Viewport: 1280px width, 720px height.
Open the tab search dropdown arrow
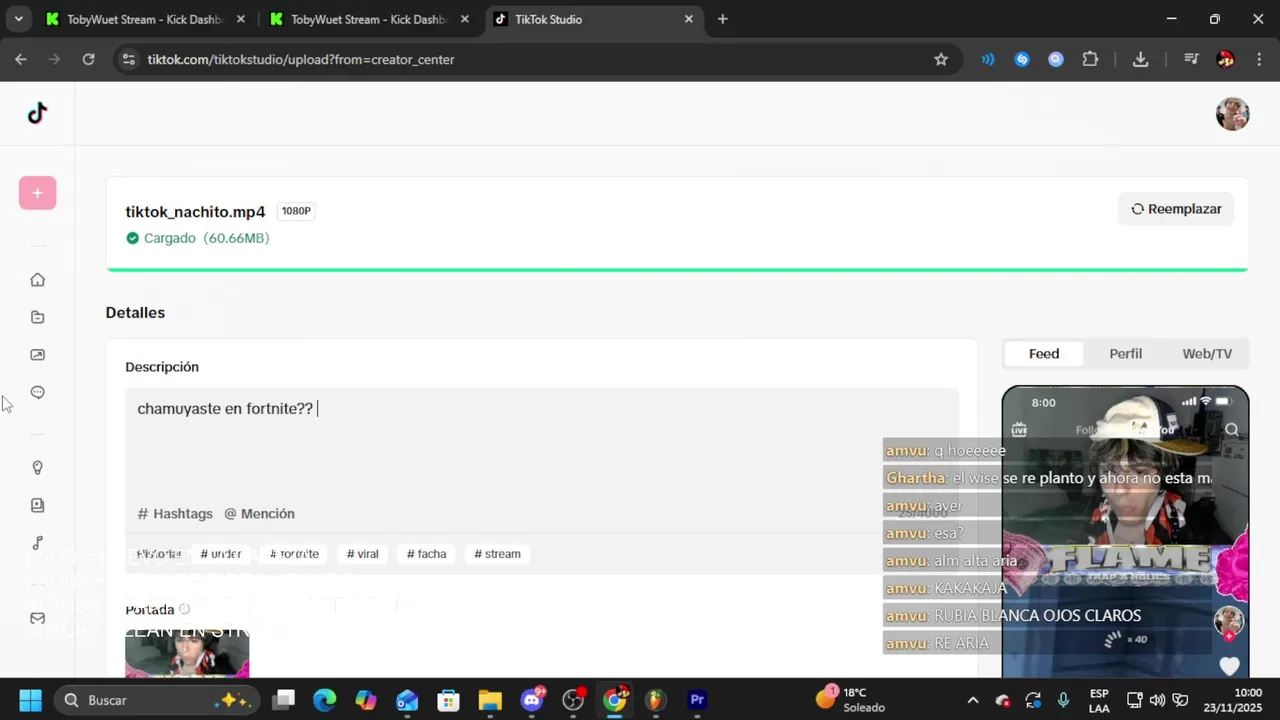point(18,19)
